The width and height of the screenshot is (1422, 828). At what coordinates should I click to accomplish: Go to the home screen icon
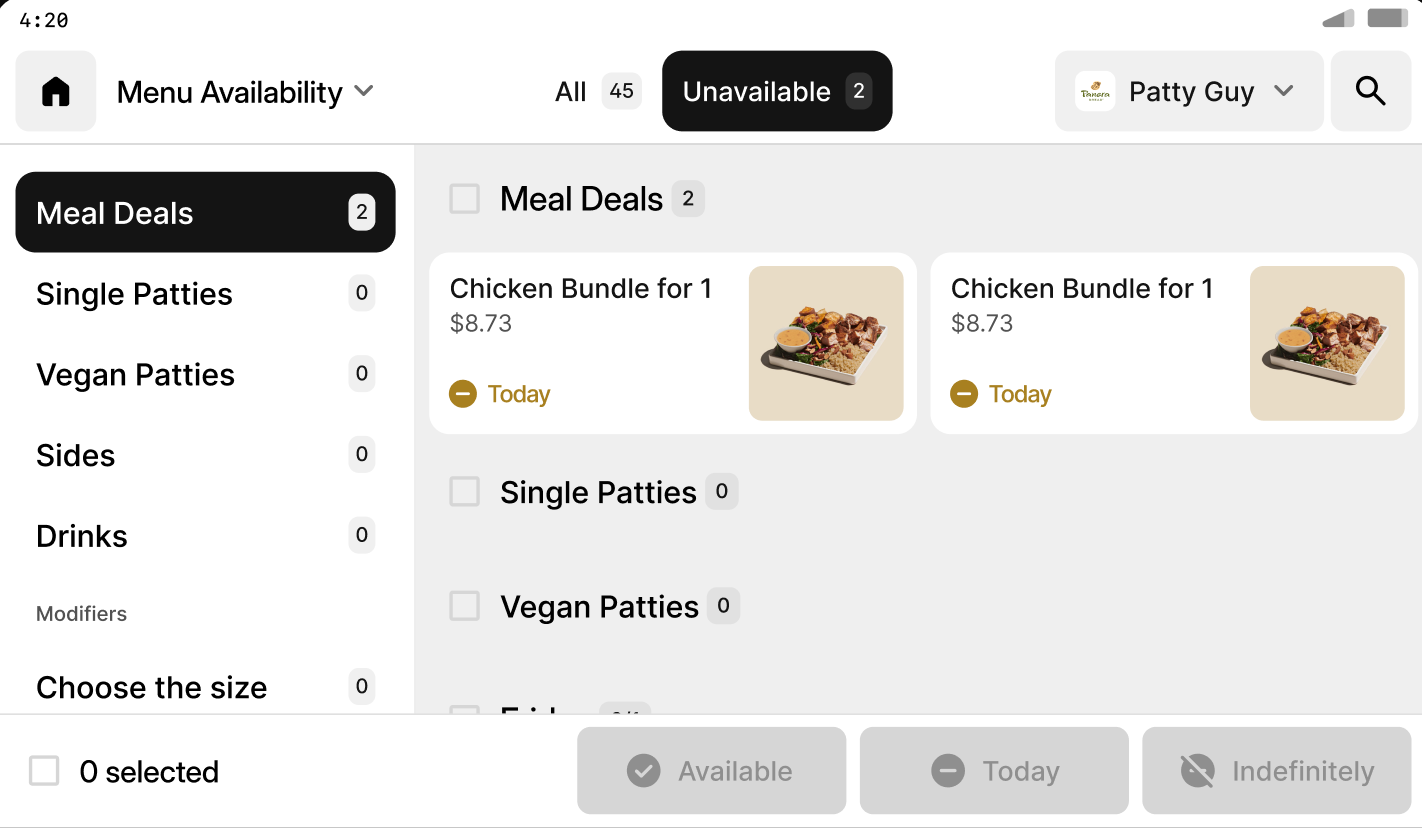pyautogui.click(x=56, y=91)
